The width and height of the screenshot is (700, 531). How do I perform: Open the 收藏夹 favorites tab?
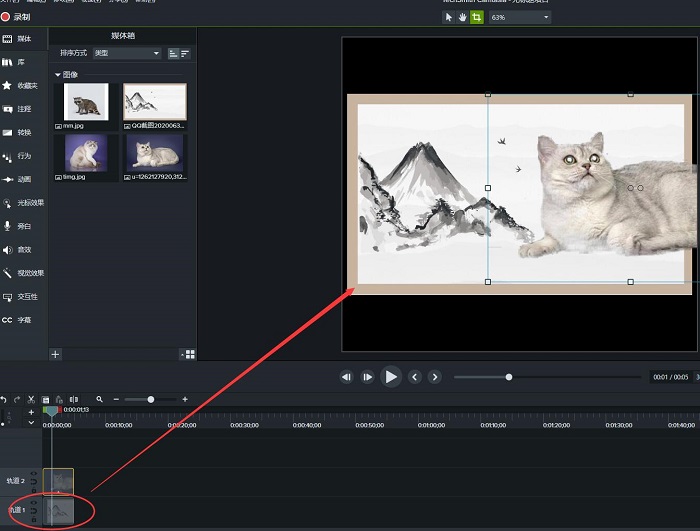tap(20, 85)
